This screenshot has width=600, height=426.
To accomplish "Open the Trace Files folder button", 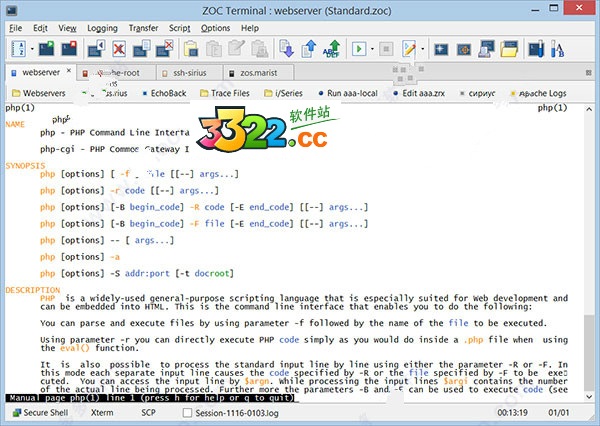I will [225, 93].
